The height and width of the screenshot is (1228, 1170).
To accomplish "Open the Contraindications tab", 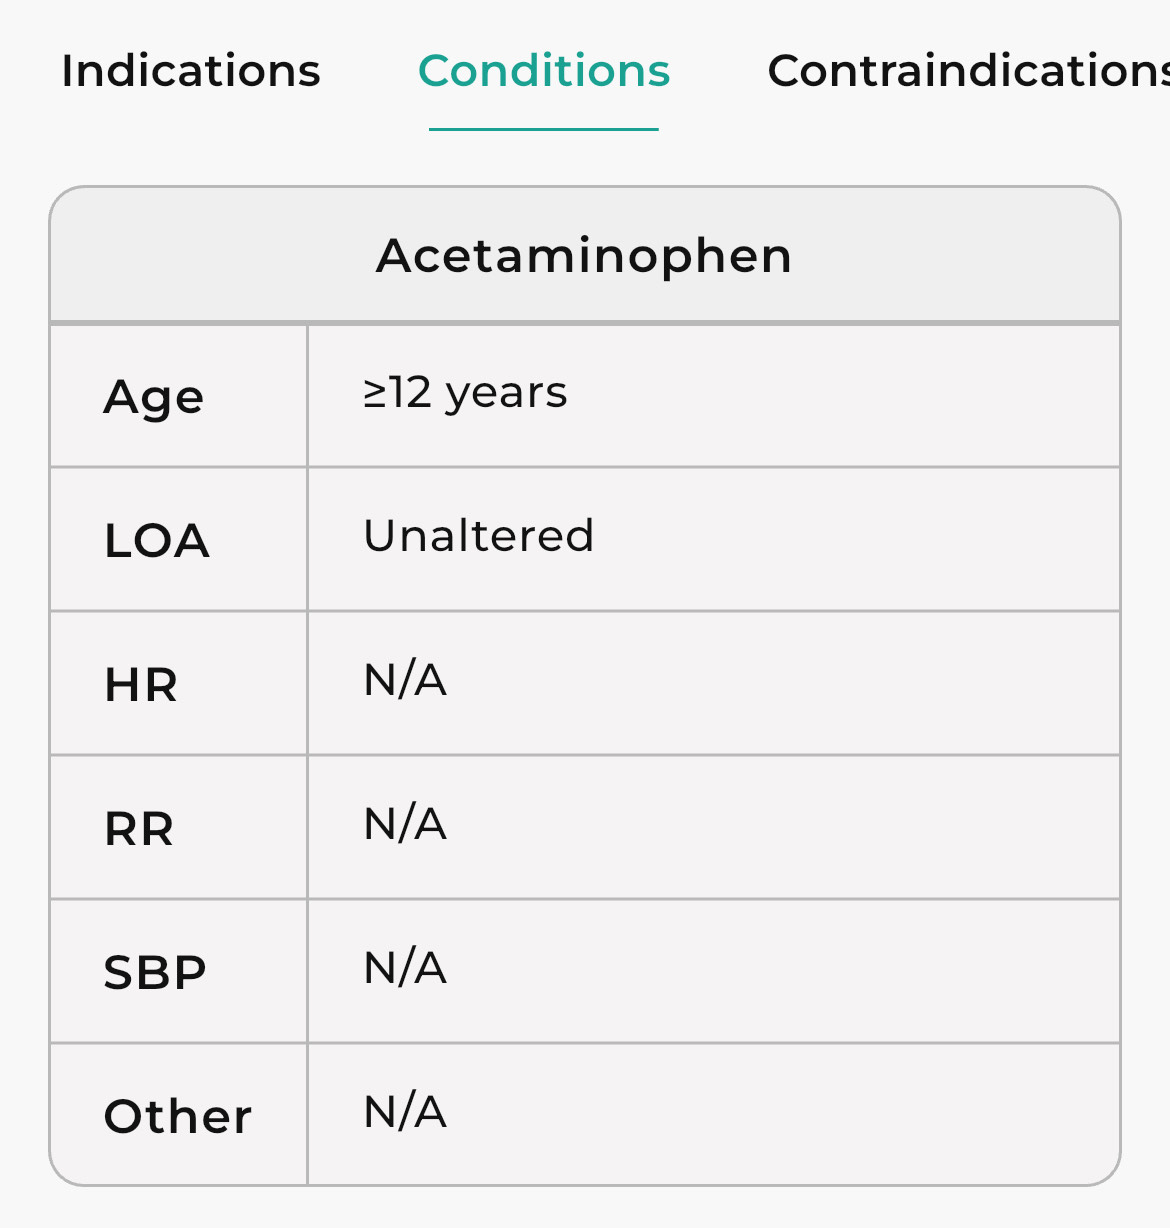I will pos(967,71).
